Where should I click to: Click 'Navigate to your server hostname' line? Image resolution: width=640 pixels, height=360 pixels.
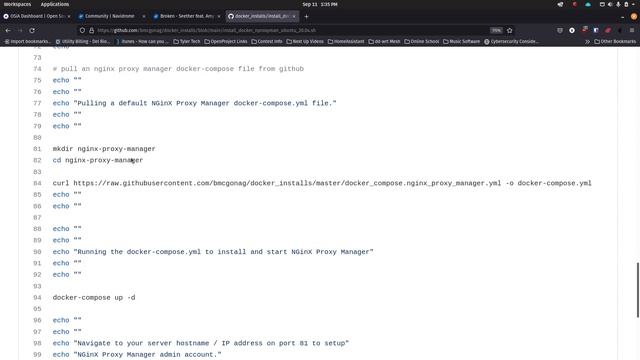tap(200, 343)
